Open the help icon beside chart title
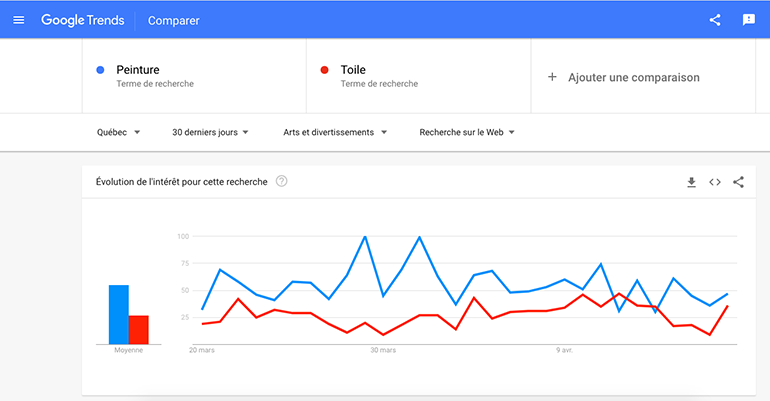The image size is (770, 401). 281,181
